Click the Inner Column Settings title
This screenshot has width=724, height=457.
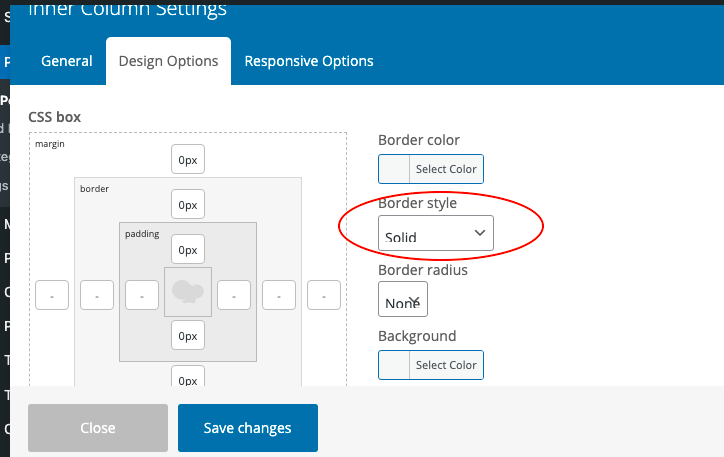coord(127,9)
